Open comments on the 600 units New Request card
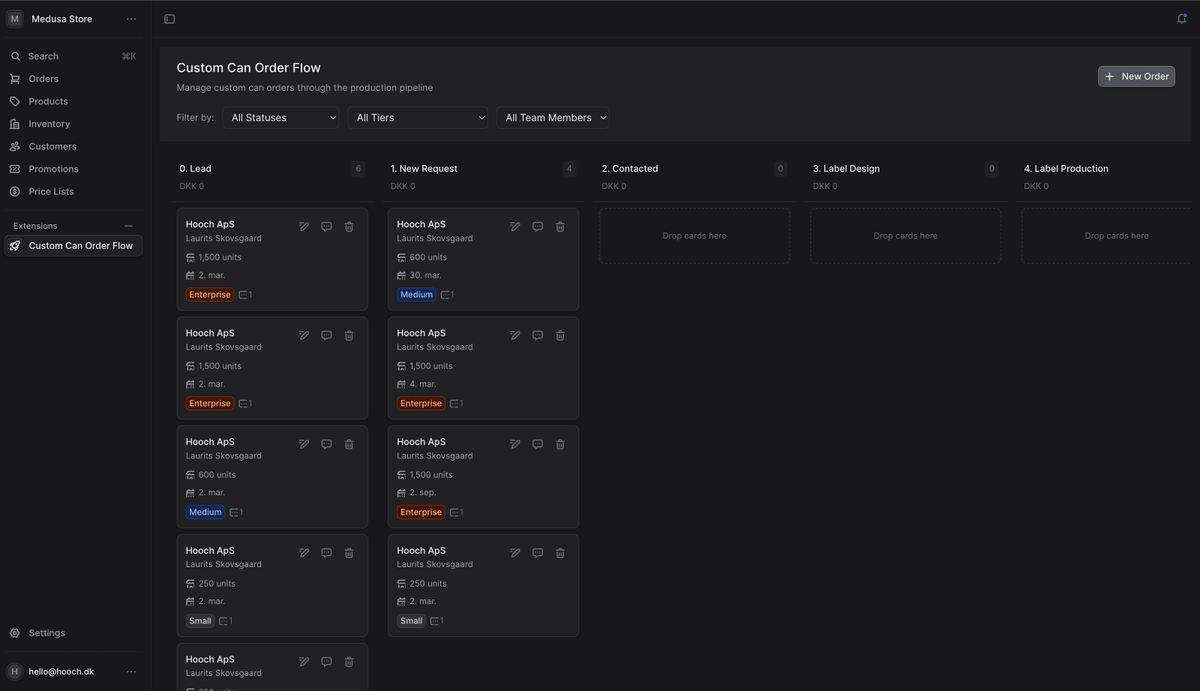Image resolution: width=1200 pixels, height=691 pixels. pos(537,227)
